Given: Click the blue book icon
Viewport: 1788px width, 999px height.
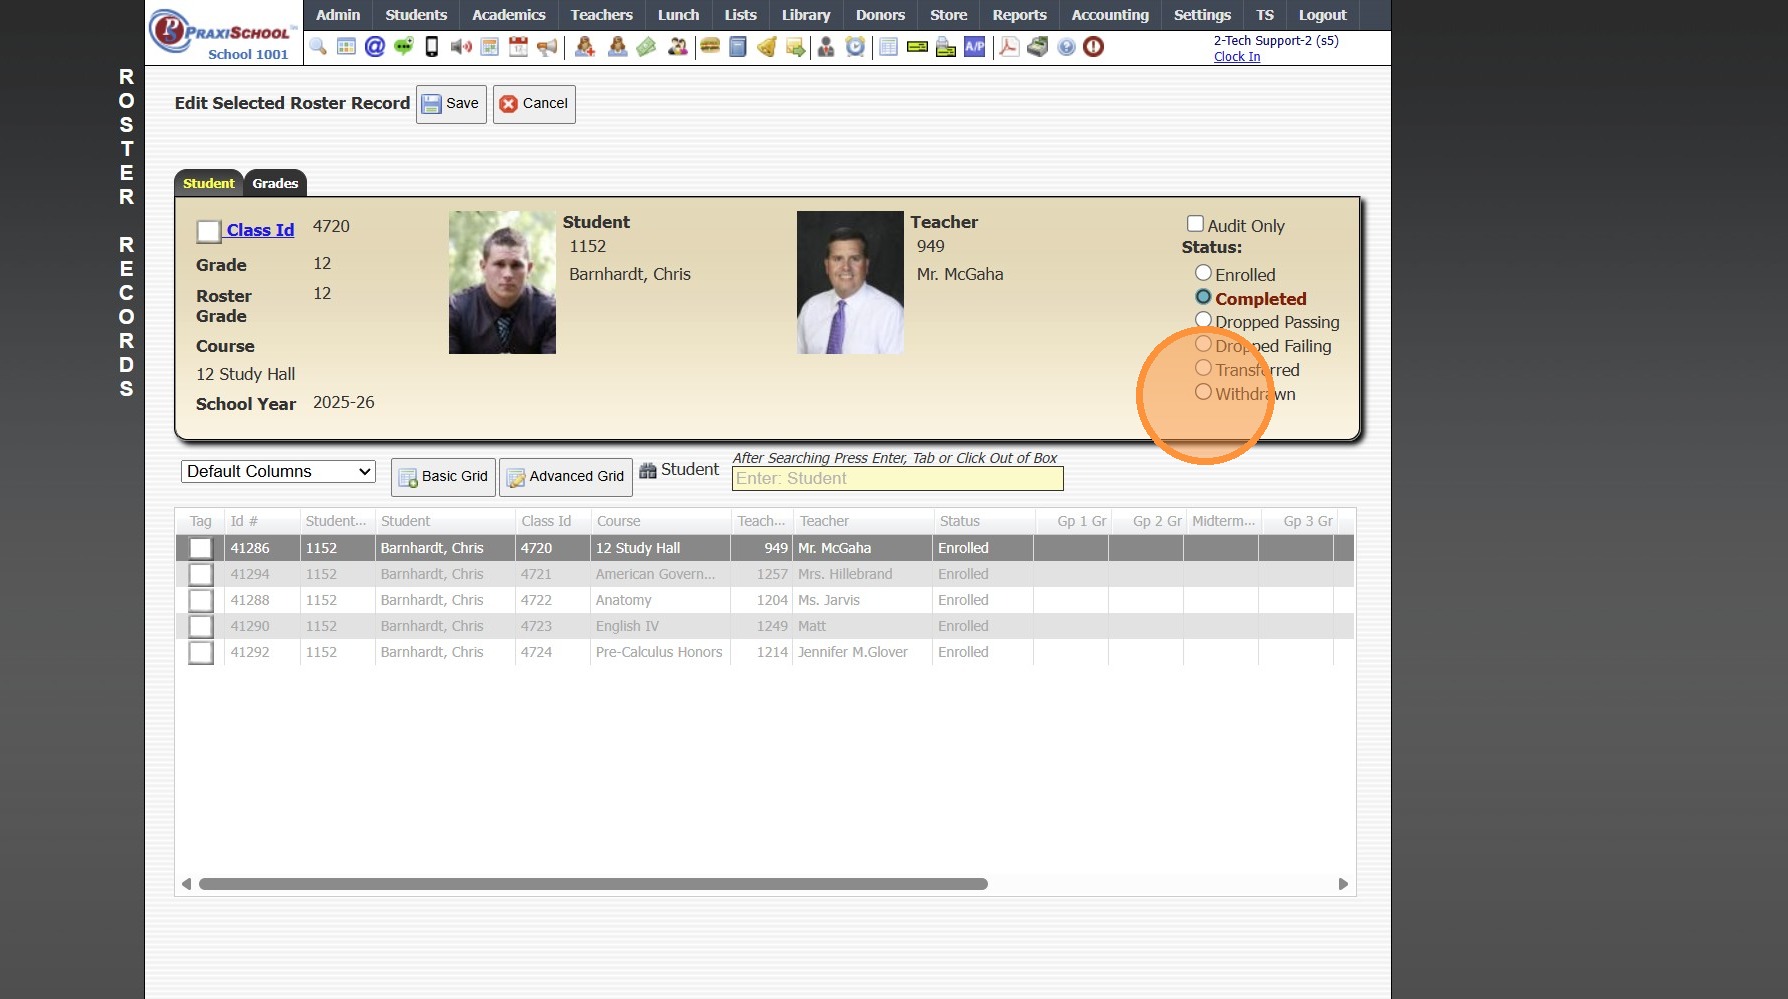Looking at the screenshot, I should (738, 47).
